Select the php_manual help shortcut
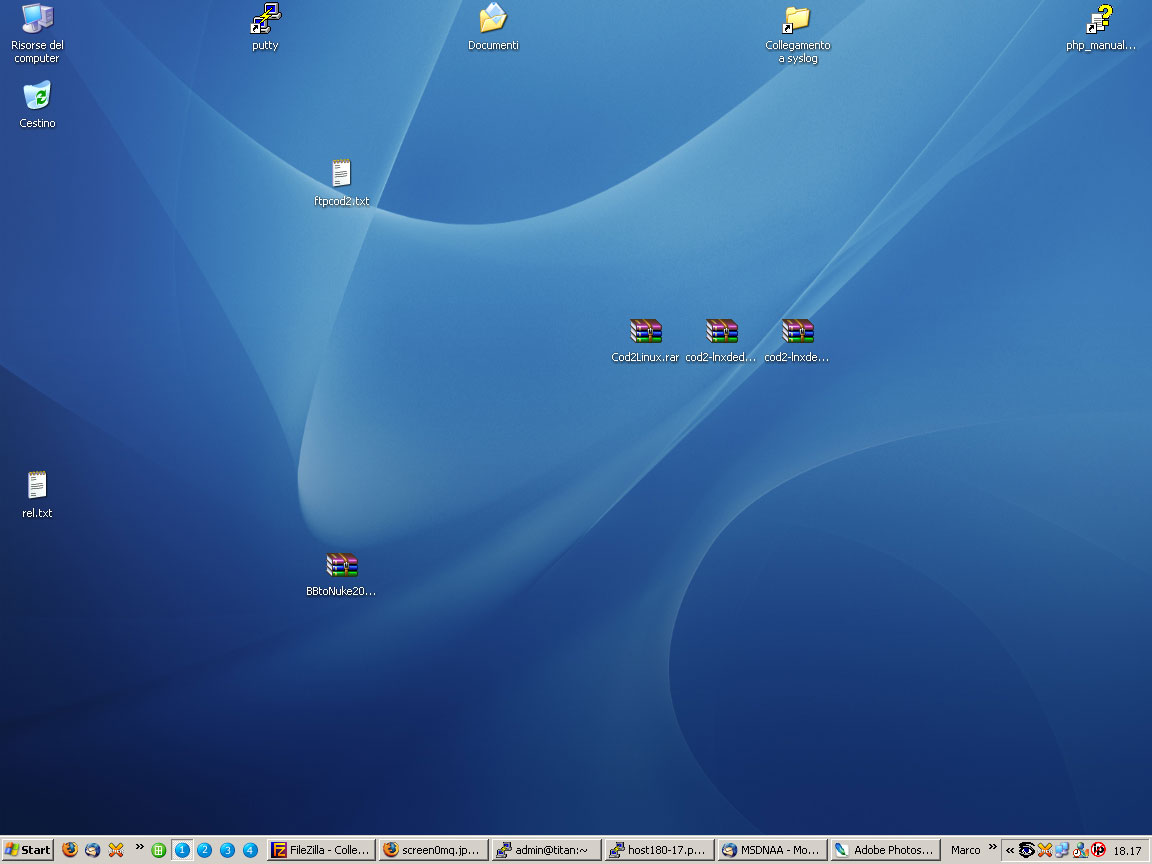 (x=1100, y=20)
